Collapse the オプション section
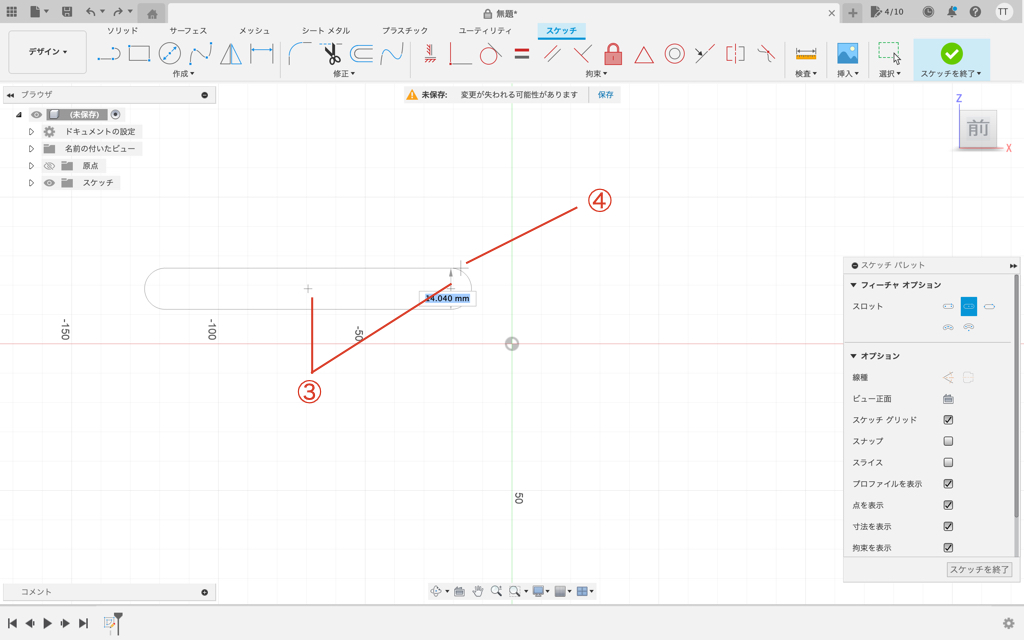The image size is (1024, 640). tap(854, 356)
